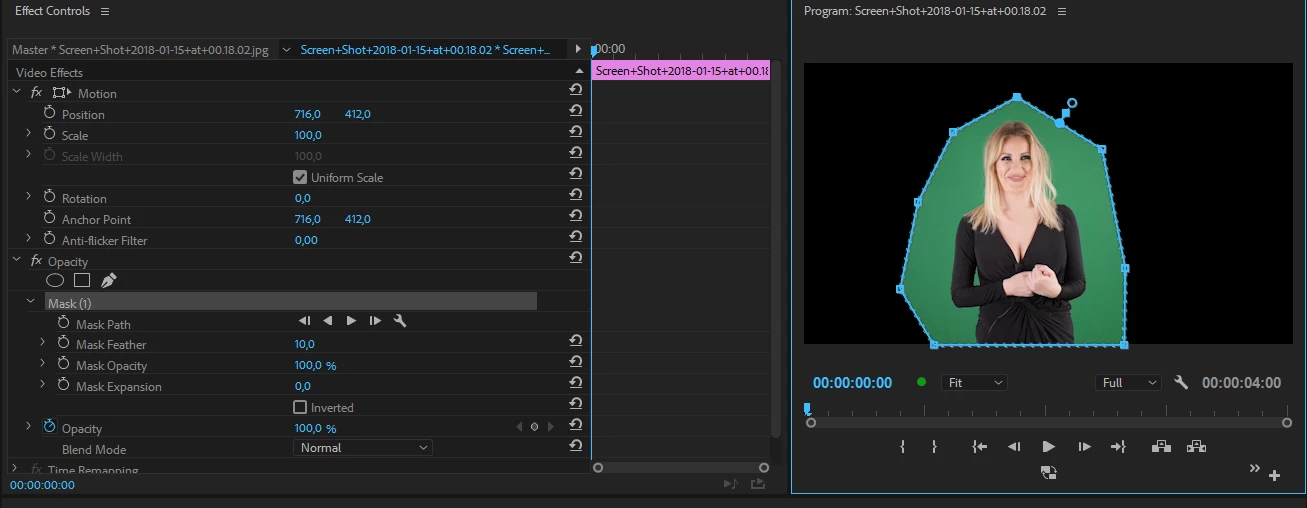Screen dimensions: 1307x508
Task: Go to In point in Program monitor
Action: coord(980,447)
